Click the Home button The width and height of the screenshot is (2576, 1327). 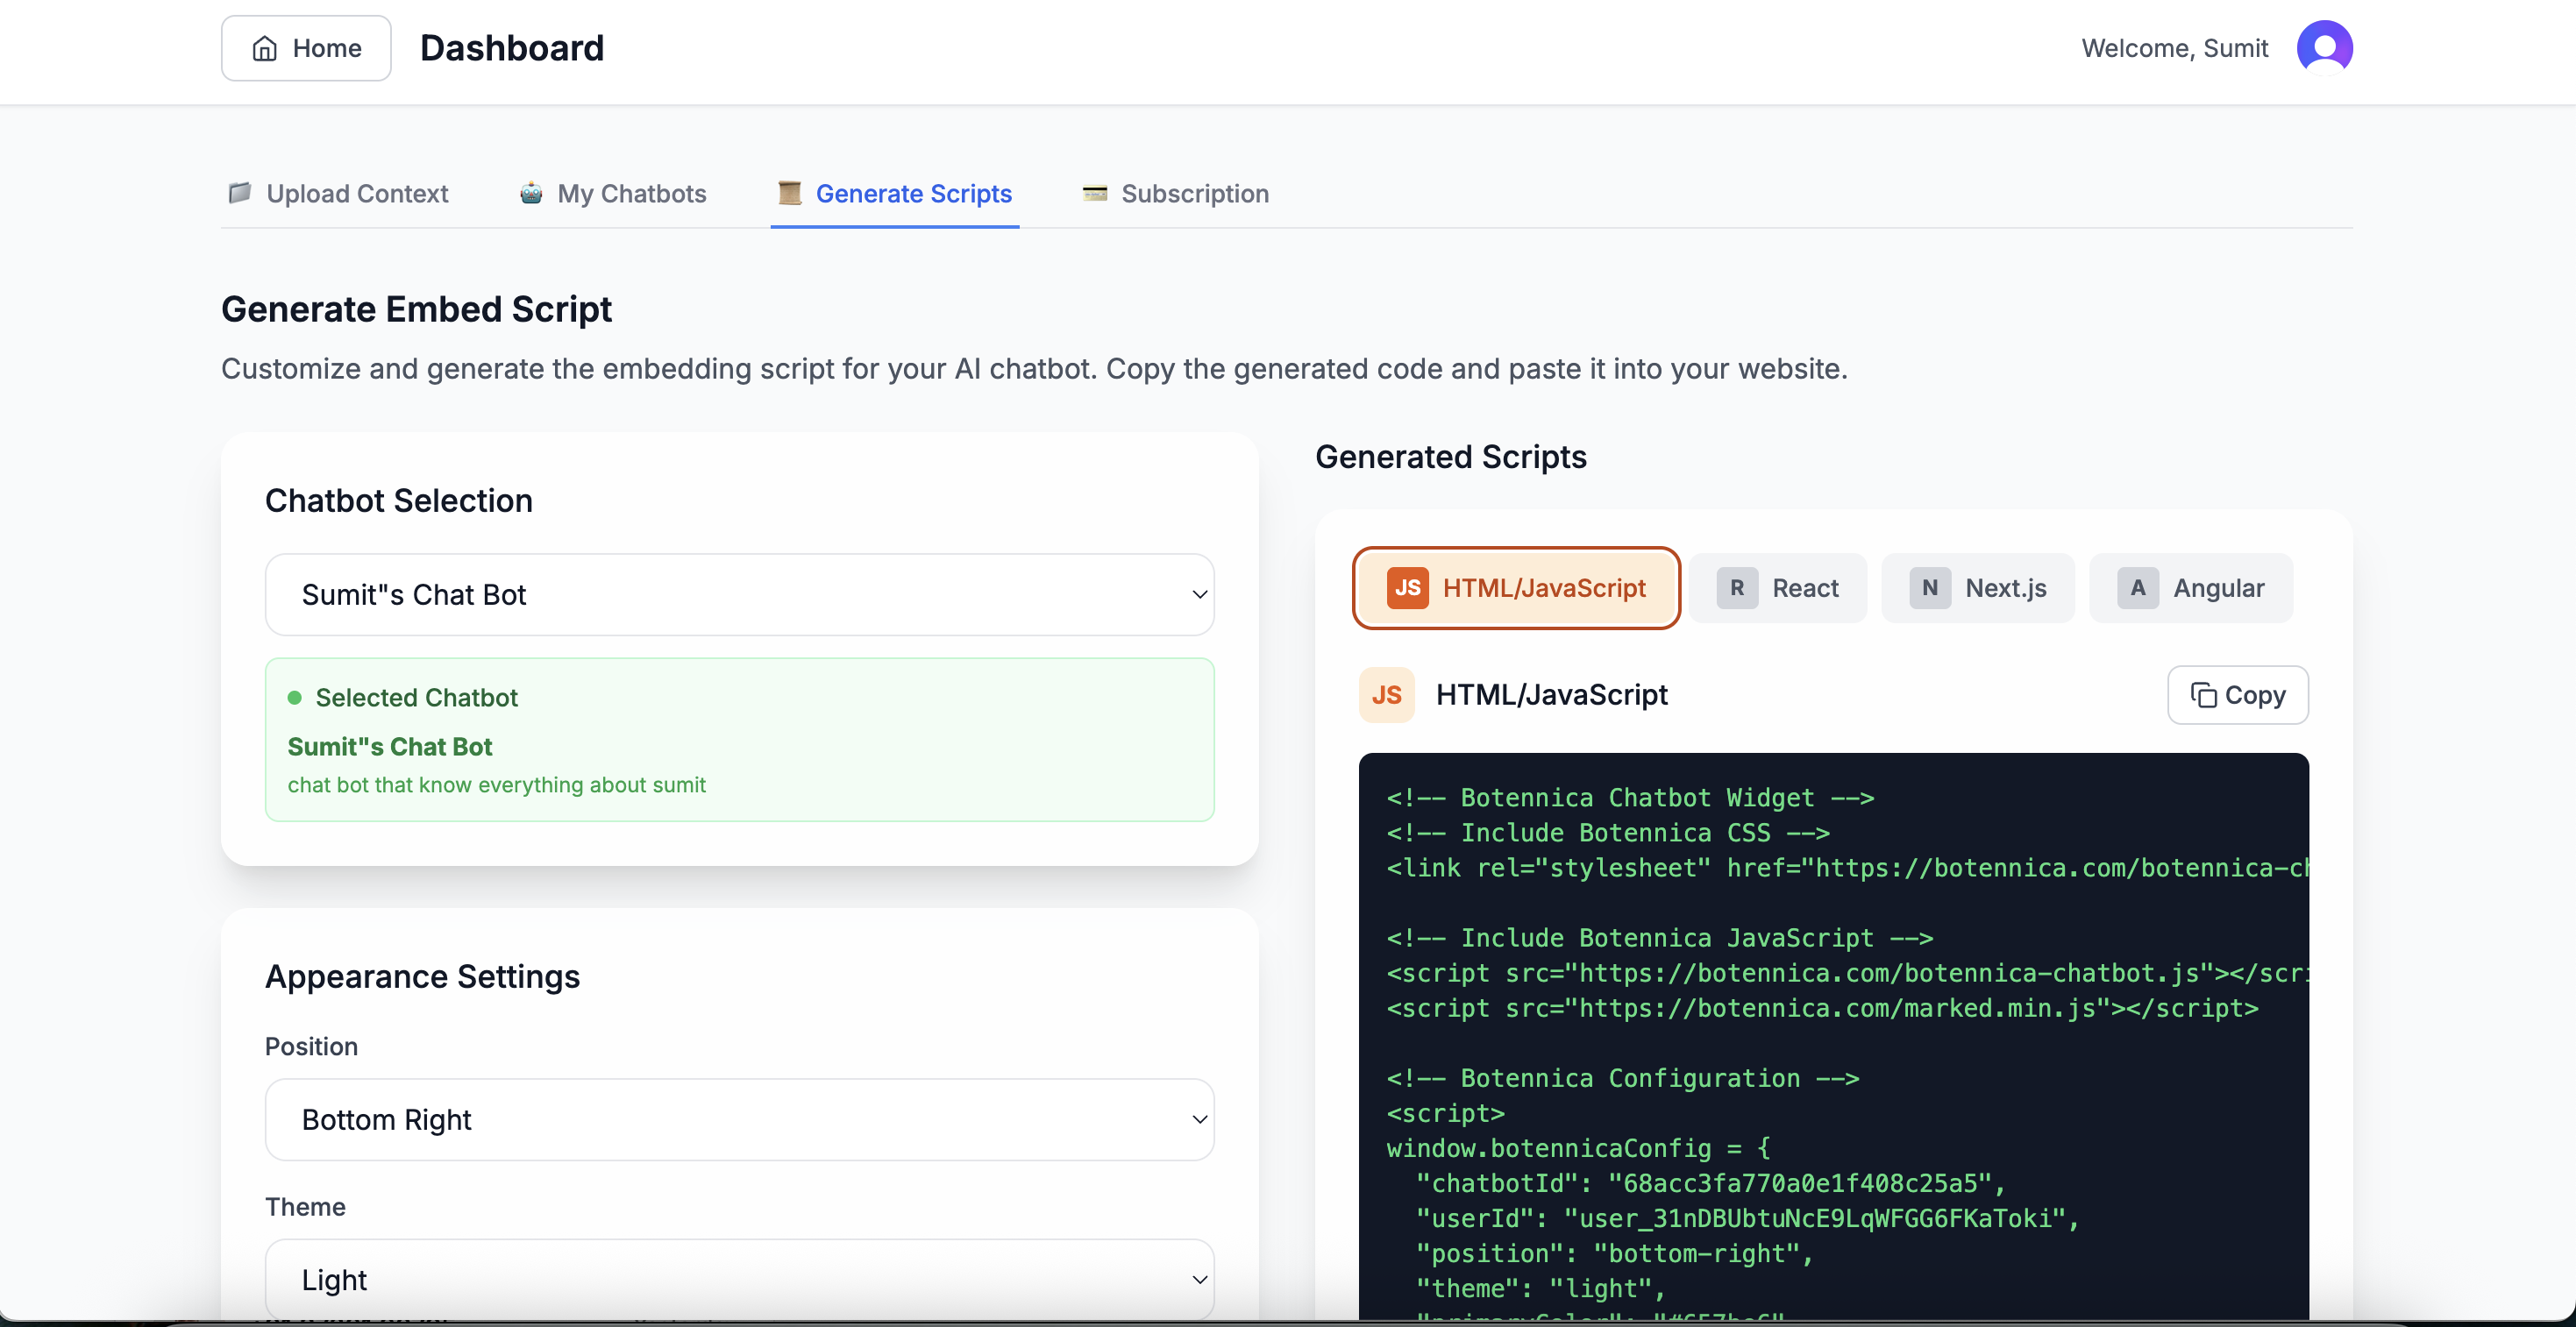[x=306, y=48]
